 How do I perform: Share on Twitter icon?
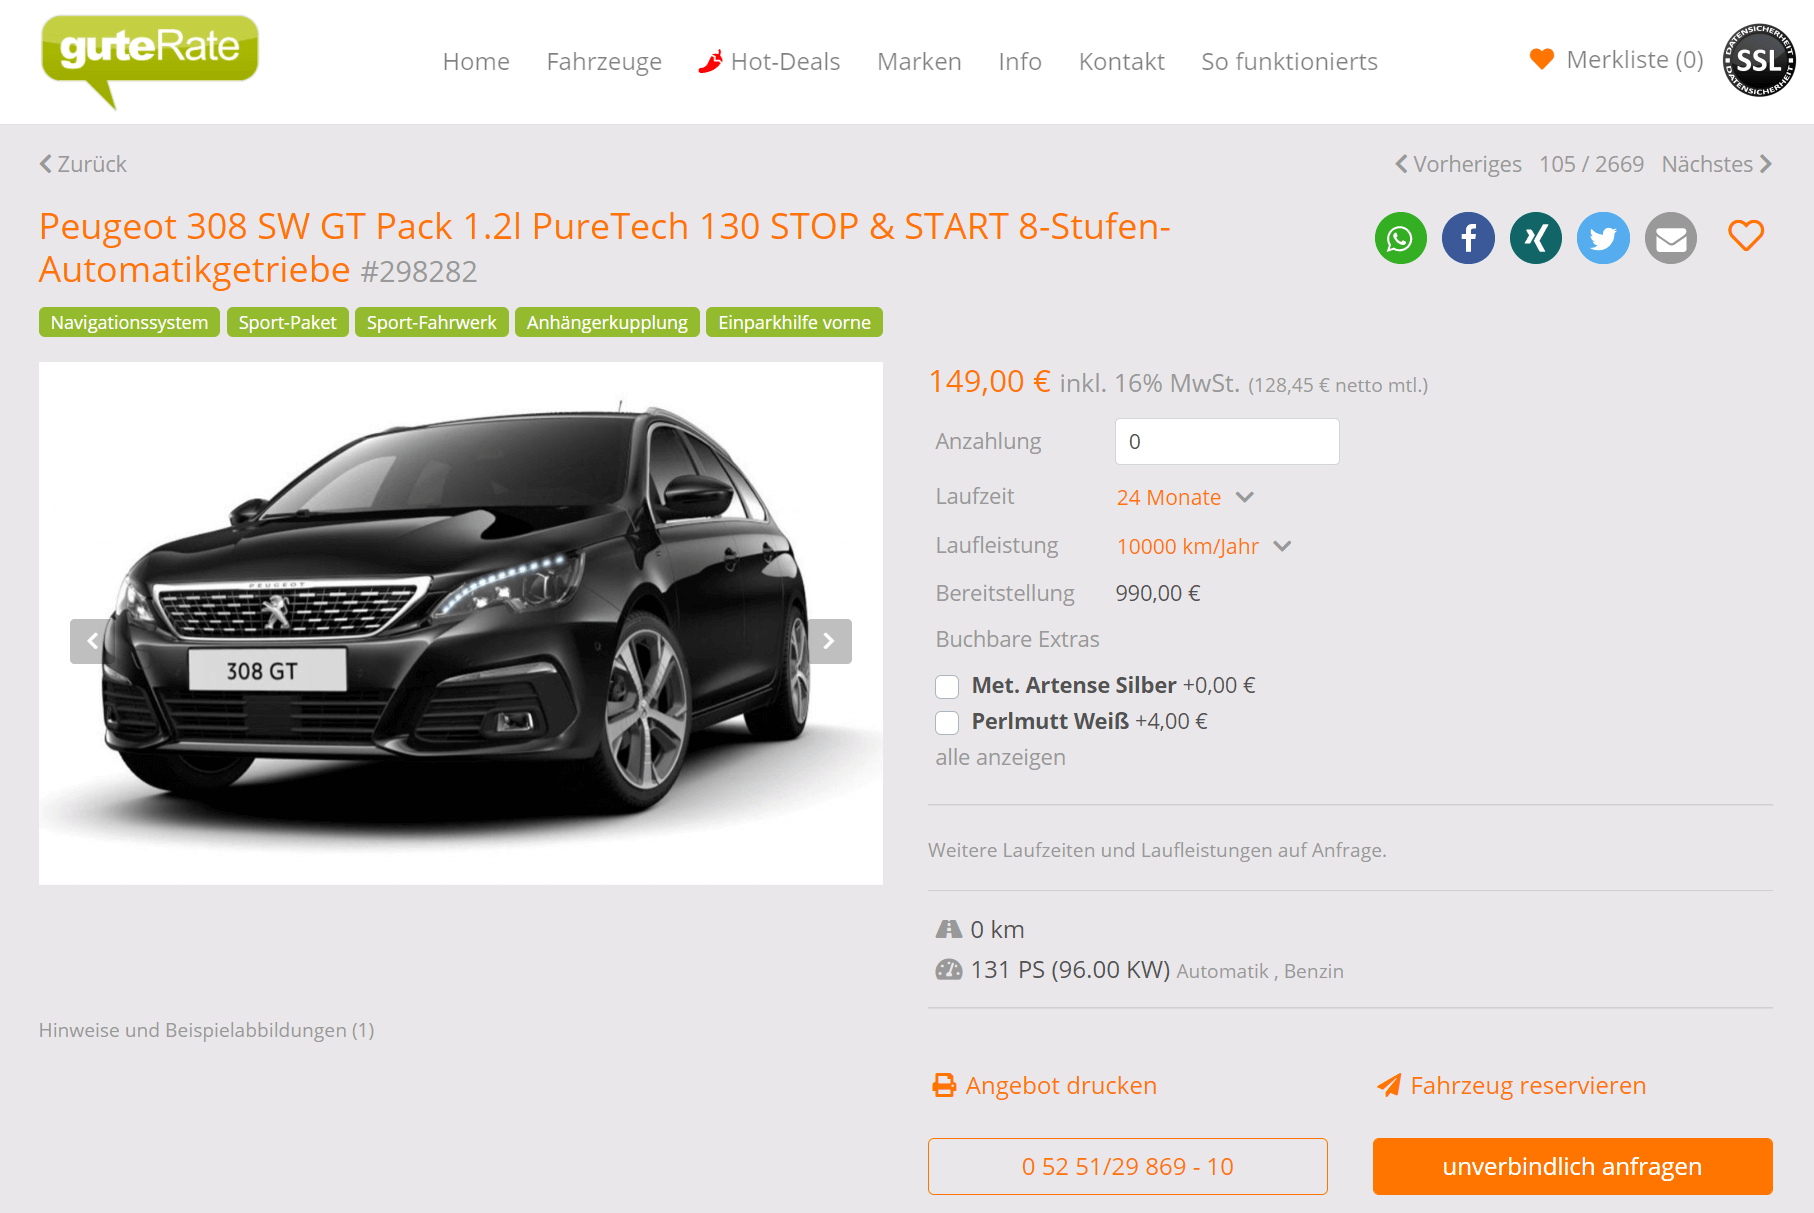pyautogui.click(x=1603, y=238)
